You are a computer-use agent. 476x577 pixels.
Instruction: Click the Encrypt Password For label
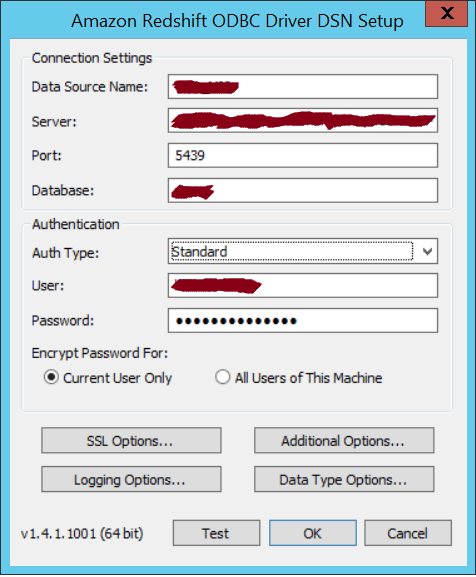coord(100,353)
